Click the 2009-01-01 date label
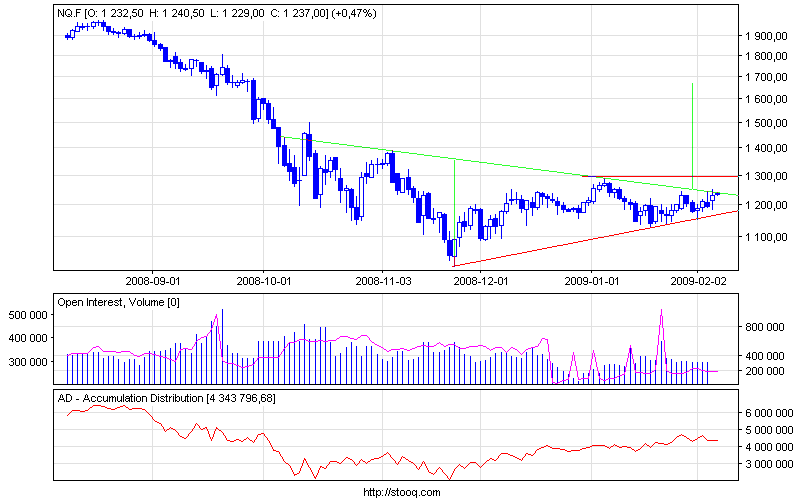This screenshot has height=500, width=800. click(592, 281)
